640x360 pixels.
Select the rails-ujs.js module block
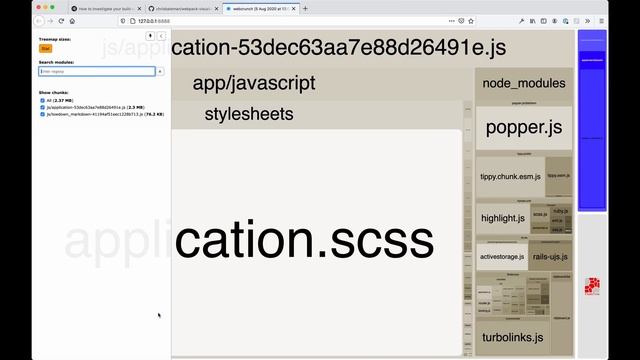coord(550,257)
